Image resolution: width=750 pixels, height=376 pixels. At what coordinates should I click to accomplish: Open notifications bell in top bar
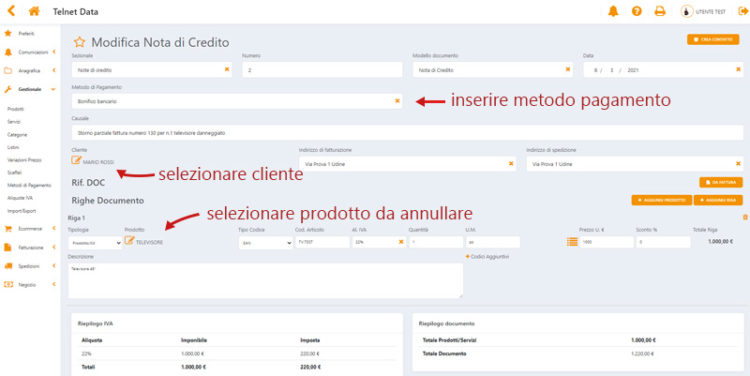(x=613, y=11)
